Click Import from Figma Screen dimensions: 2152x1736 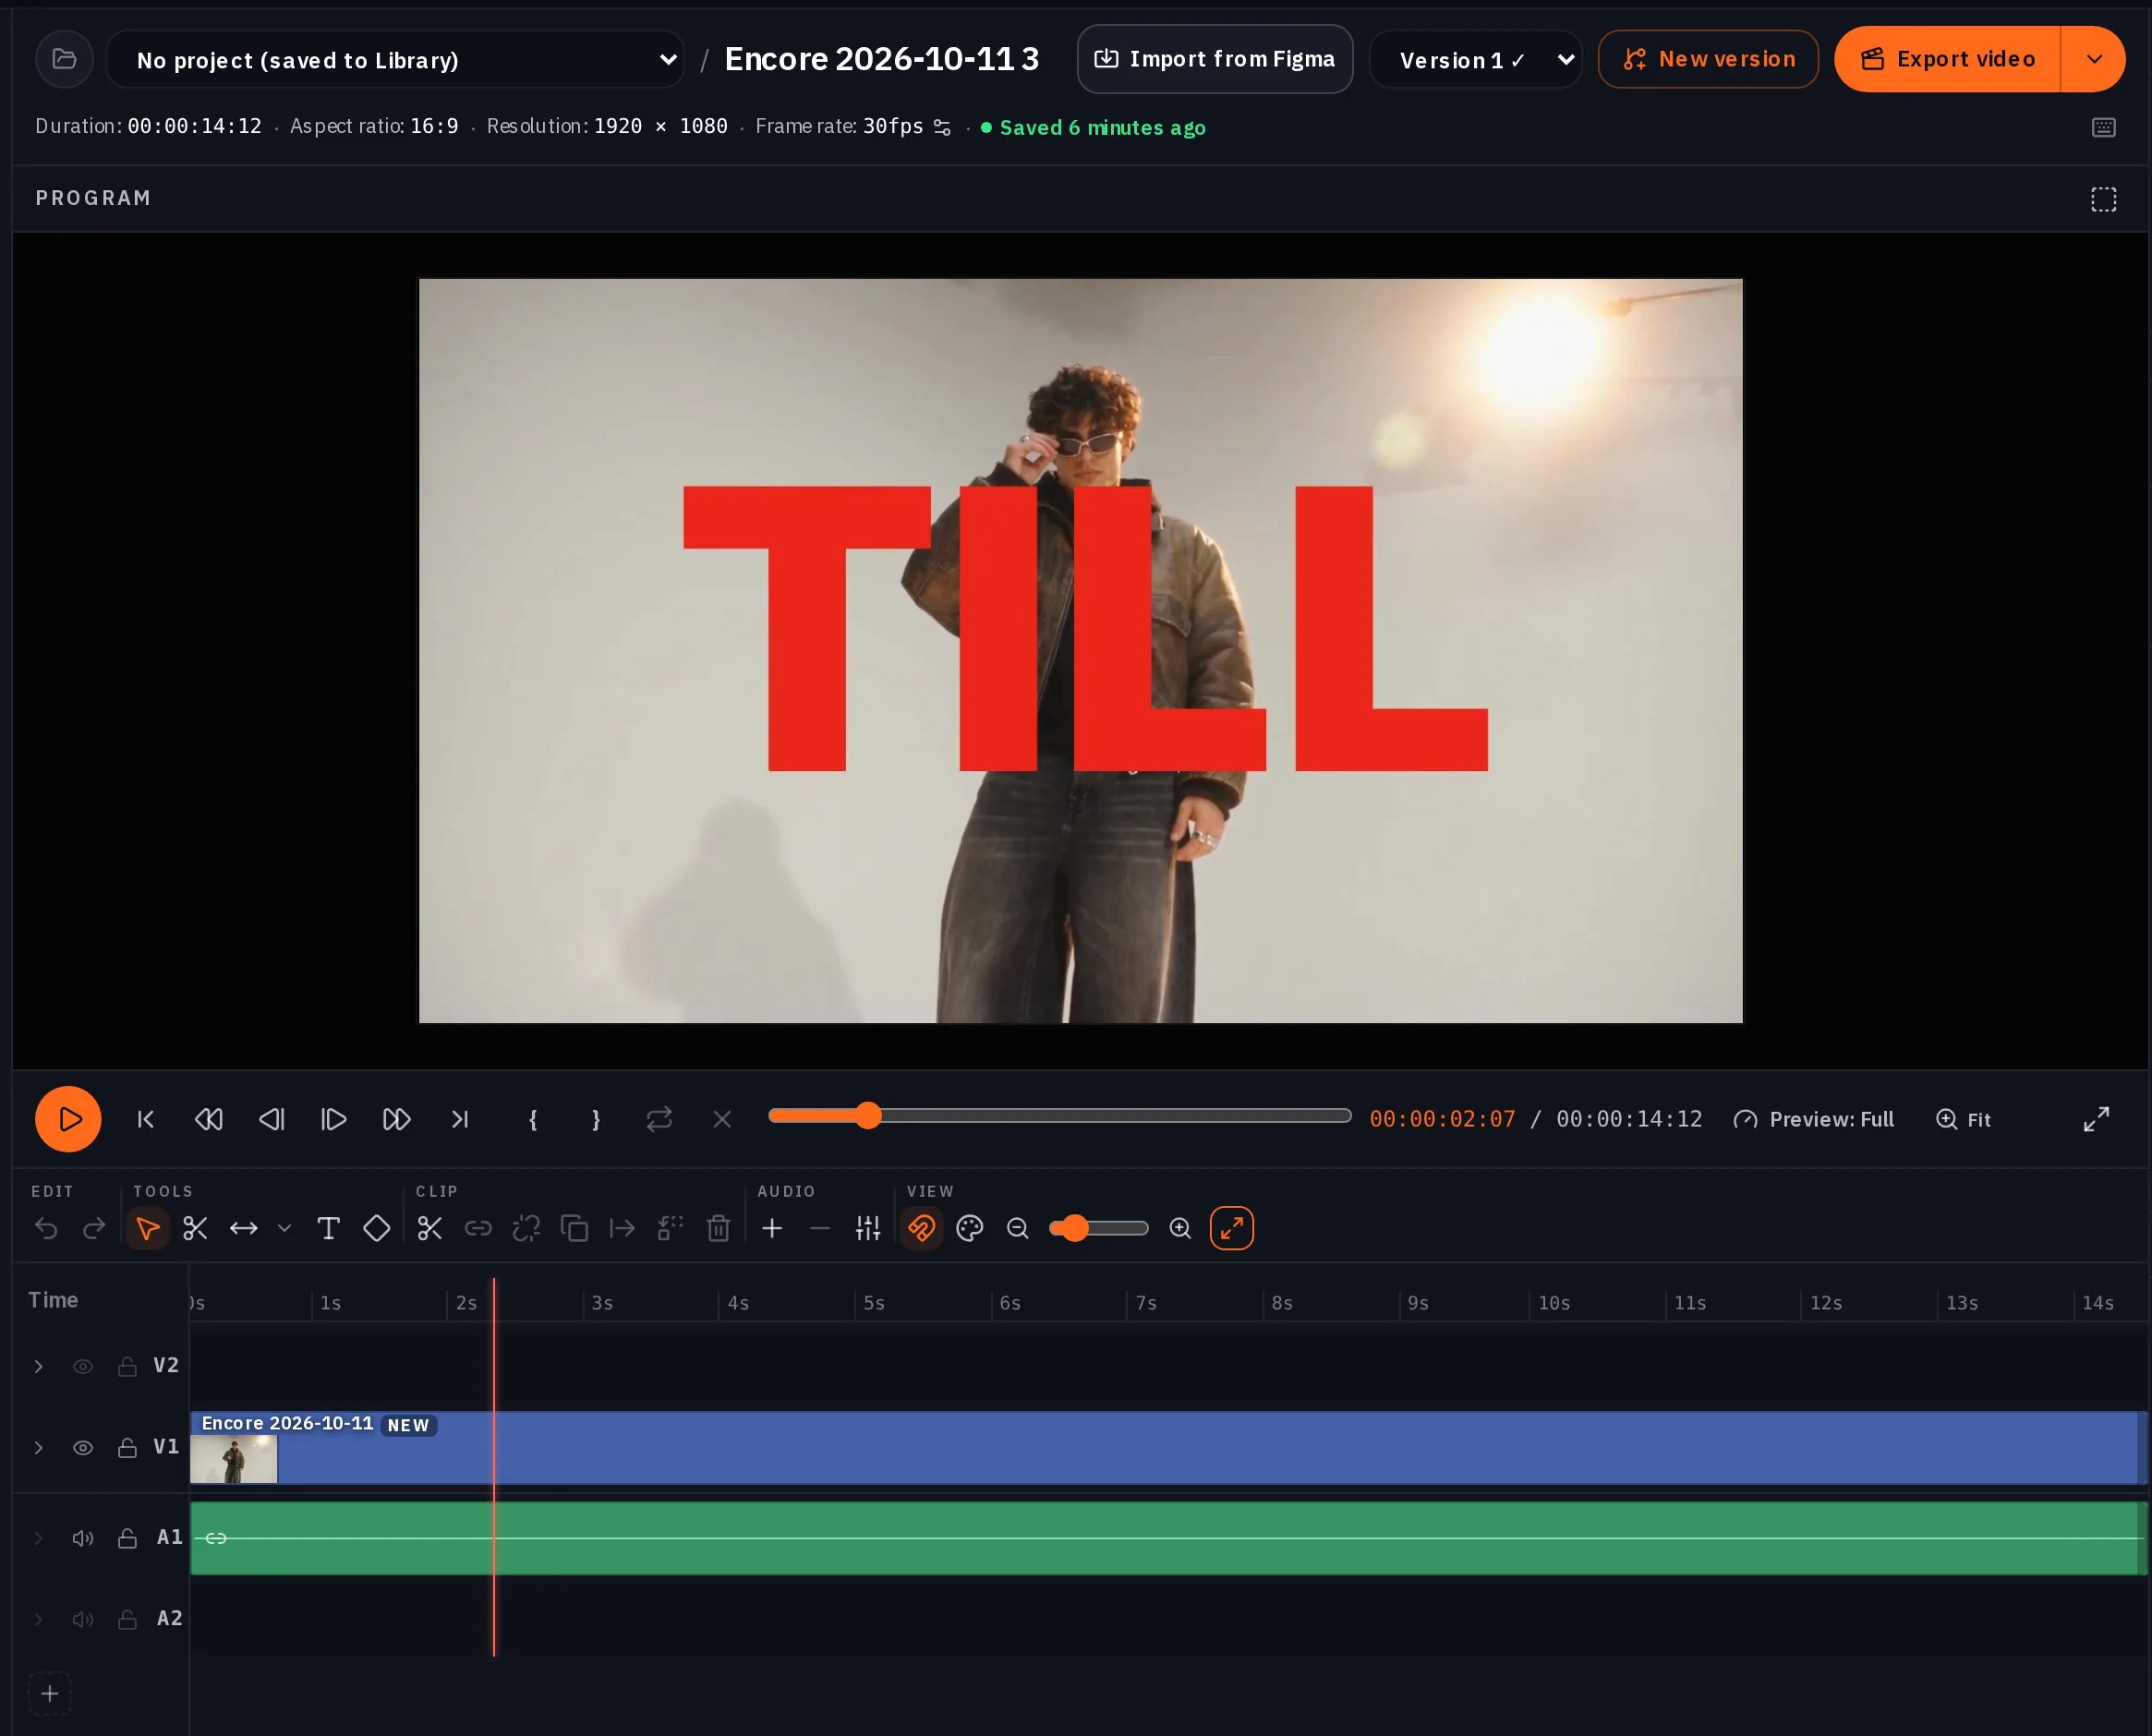tap(1214, 59)
